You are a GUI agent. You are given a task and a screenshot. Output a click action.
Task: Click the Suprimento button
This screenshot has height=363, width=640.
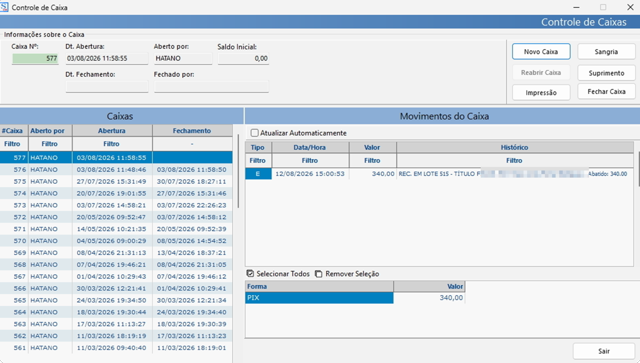coord(606,73)
